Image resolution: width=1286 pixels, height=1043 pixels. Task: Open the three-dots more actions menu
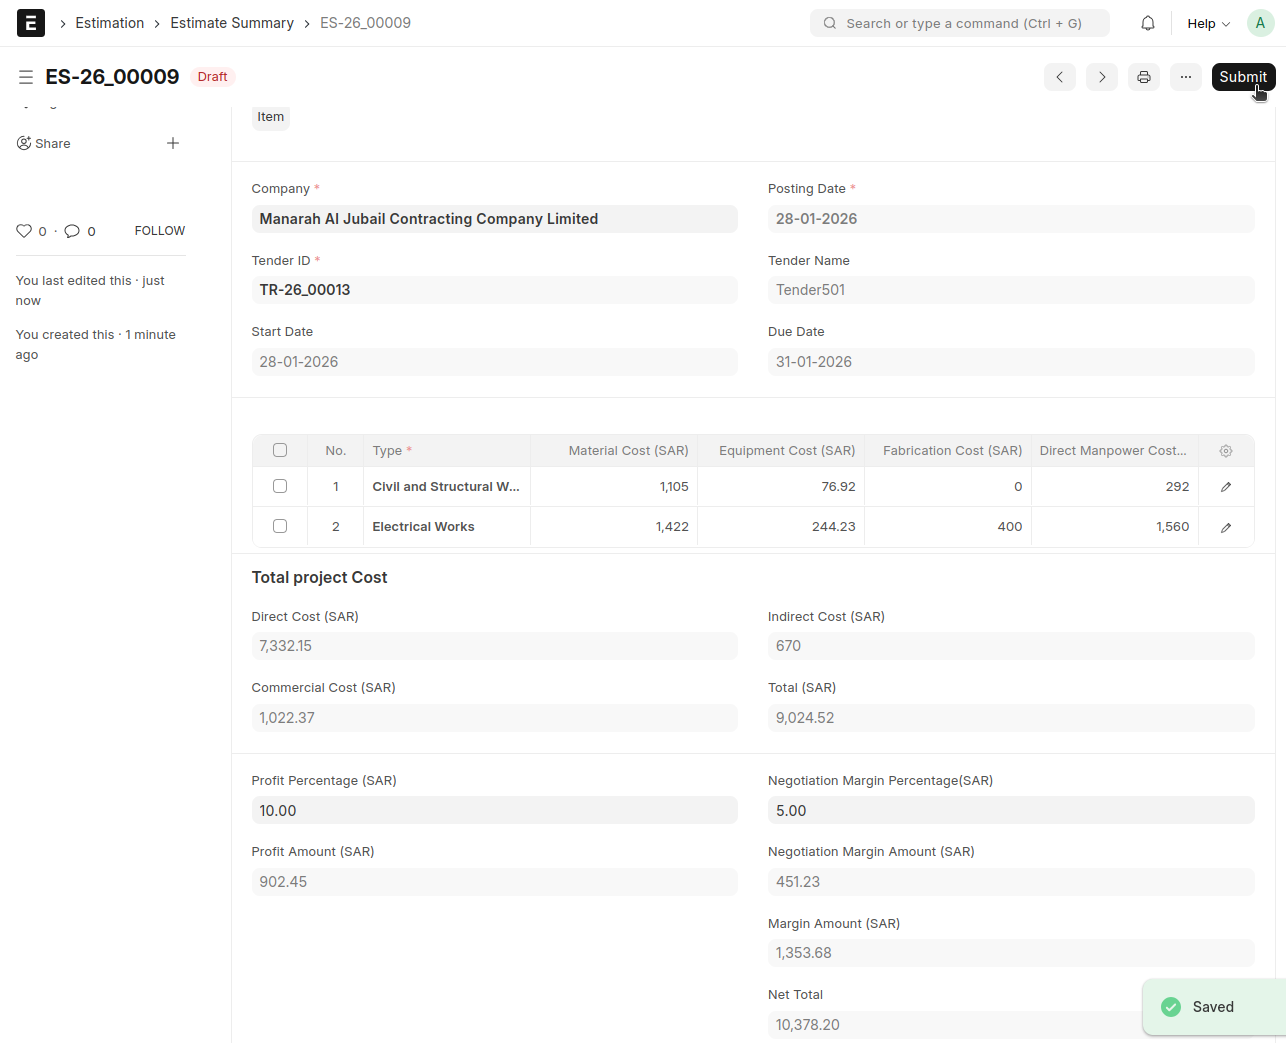pos(1186,77)
